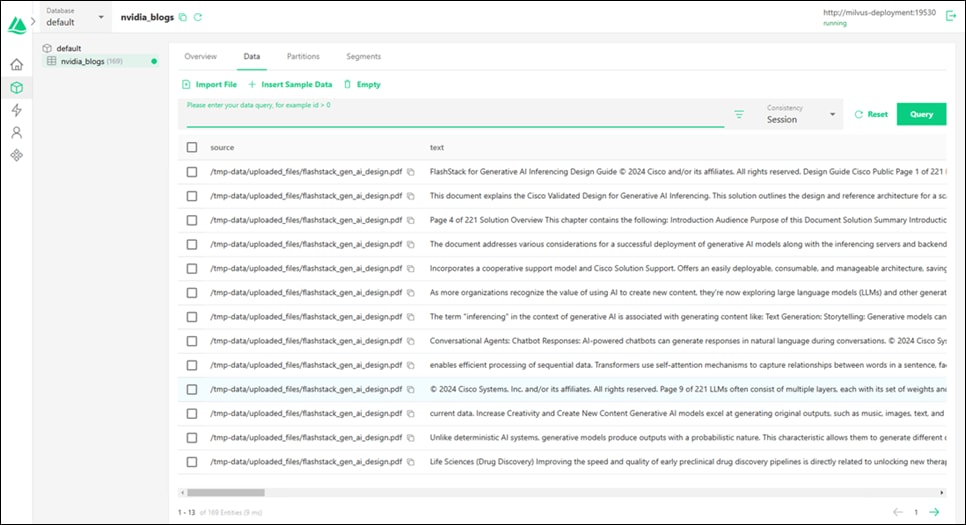Expand the sidebar with chevron arrow

(33, 22)
